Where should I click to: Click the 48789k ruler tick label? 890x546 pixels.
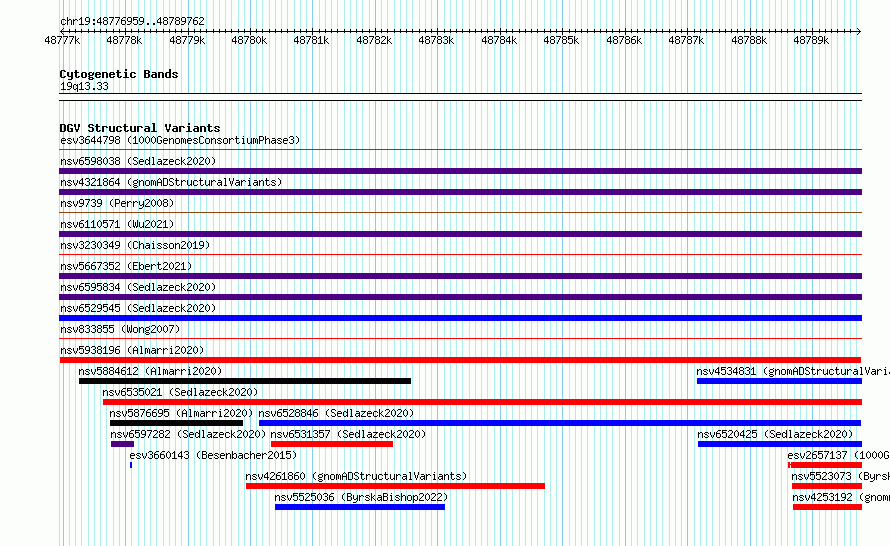tap(811, 40)
